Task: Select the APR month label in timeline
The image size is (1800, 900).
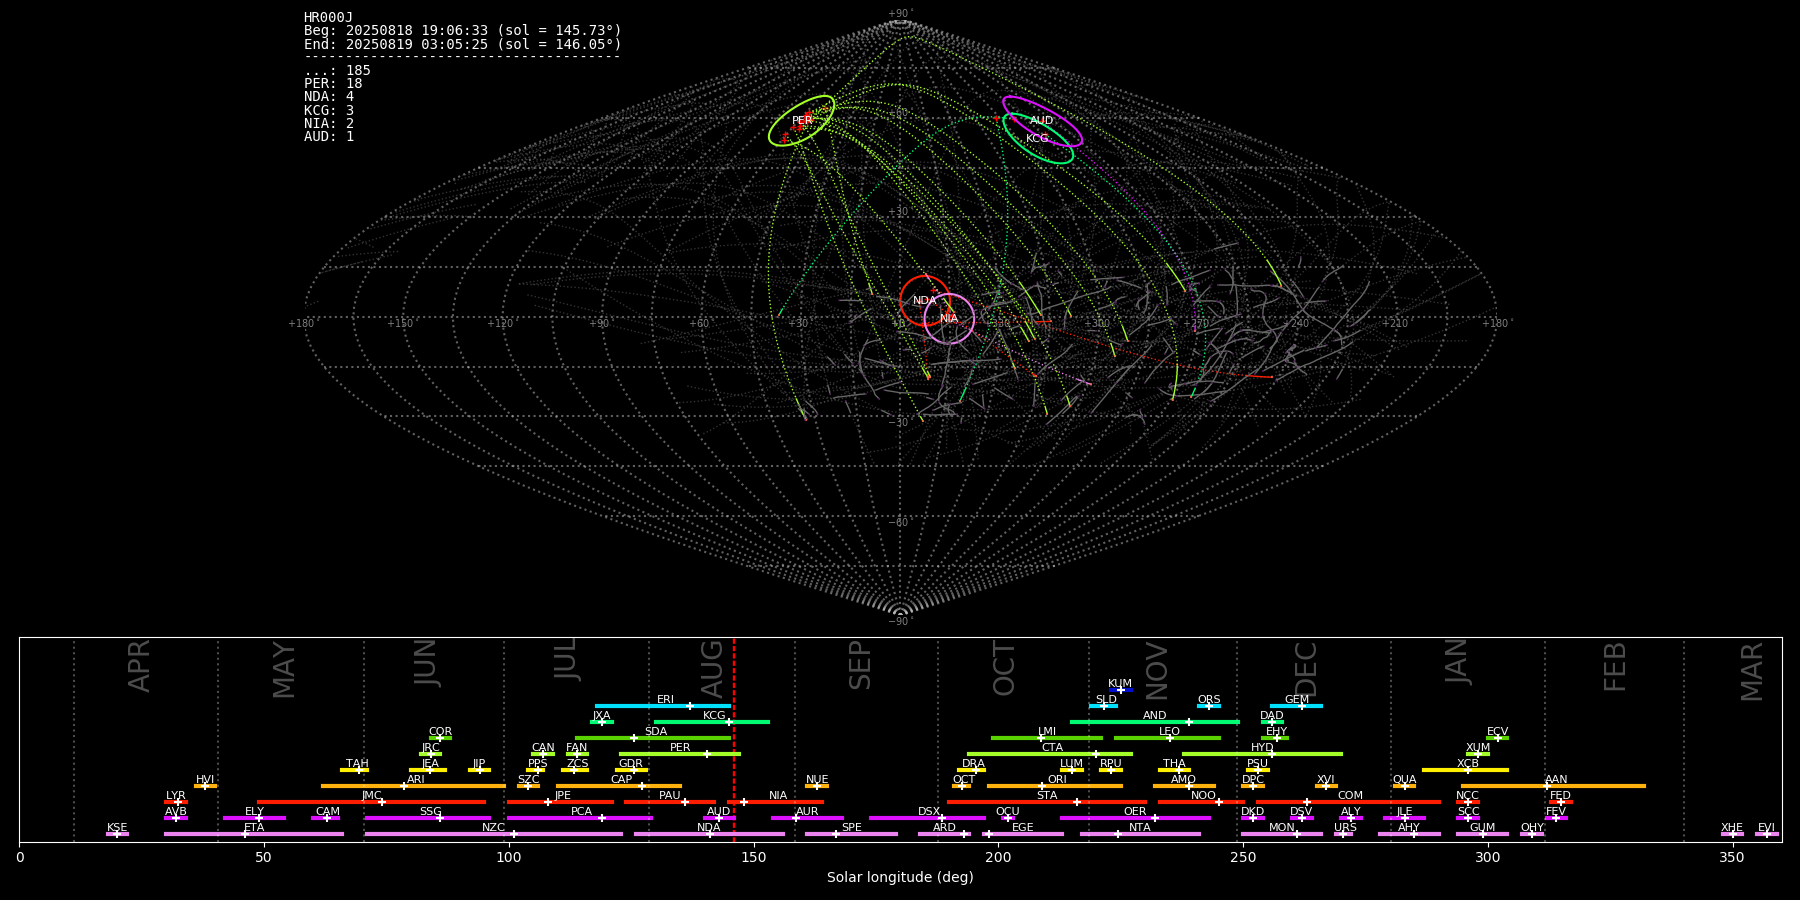Action: click(x=140, y=665)
